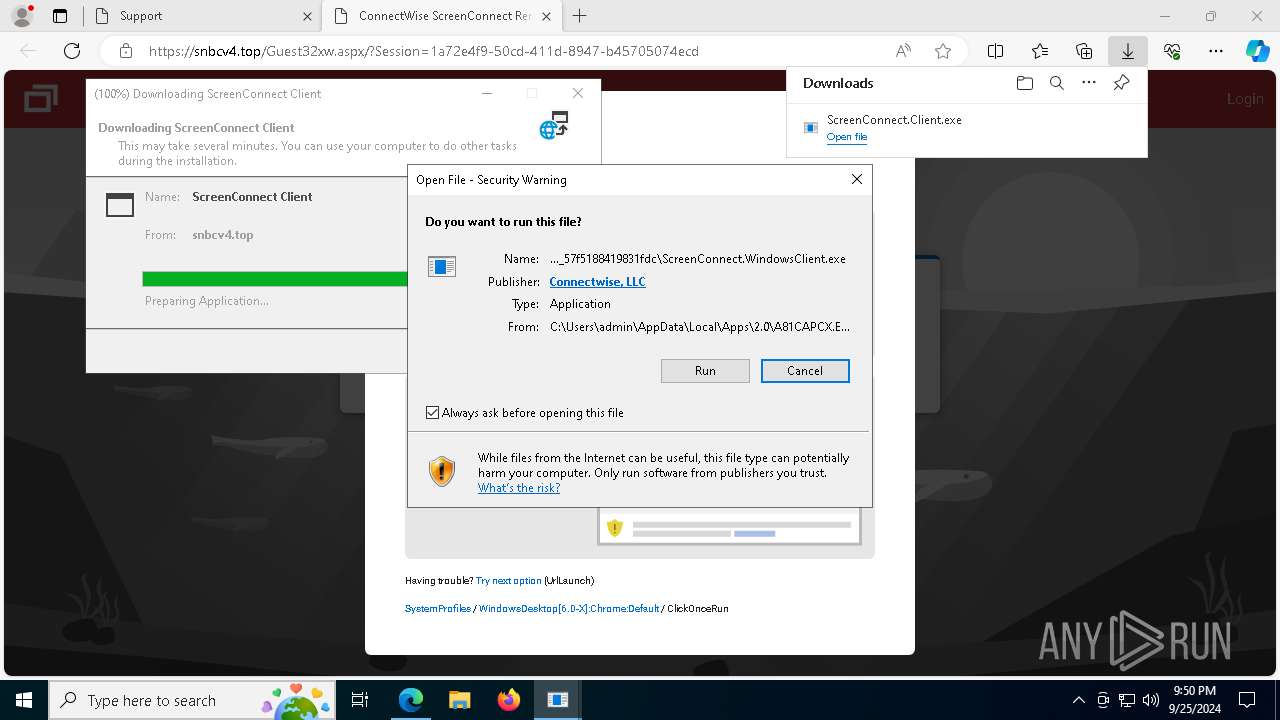Click the ScreenConnect site logo icon
The width and height of the screenshot is (1280, 720).
[40, 98]
